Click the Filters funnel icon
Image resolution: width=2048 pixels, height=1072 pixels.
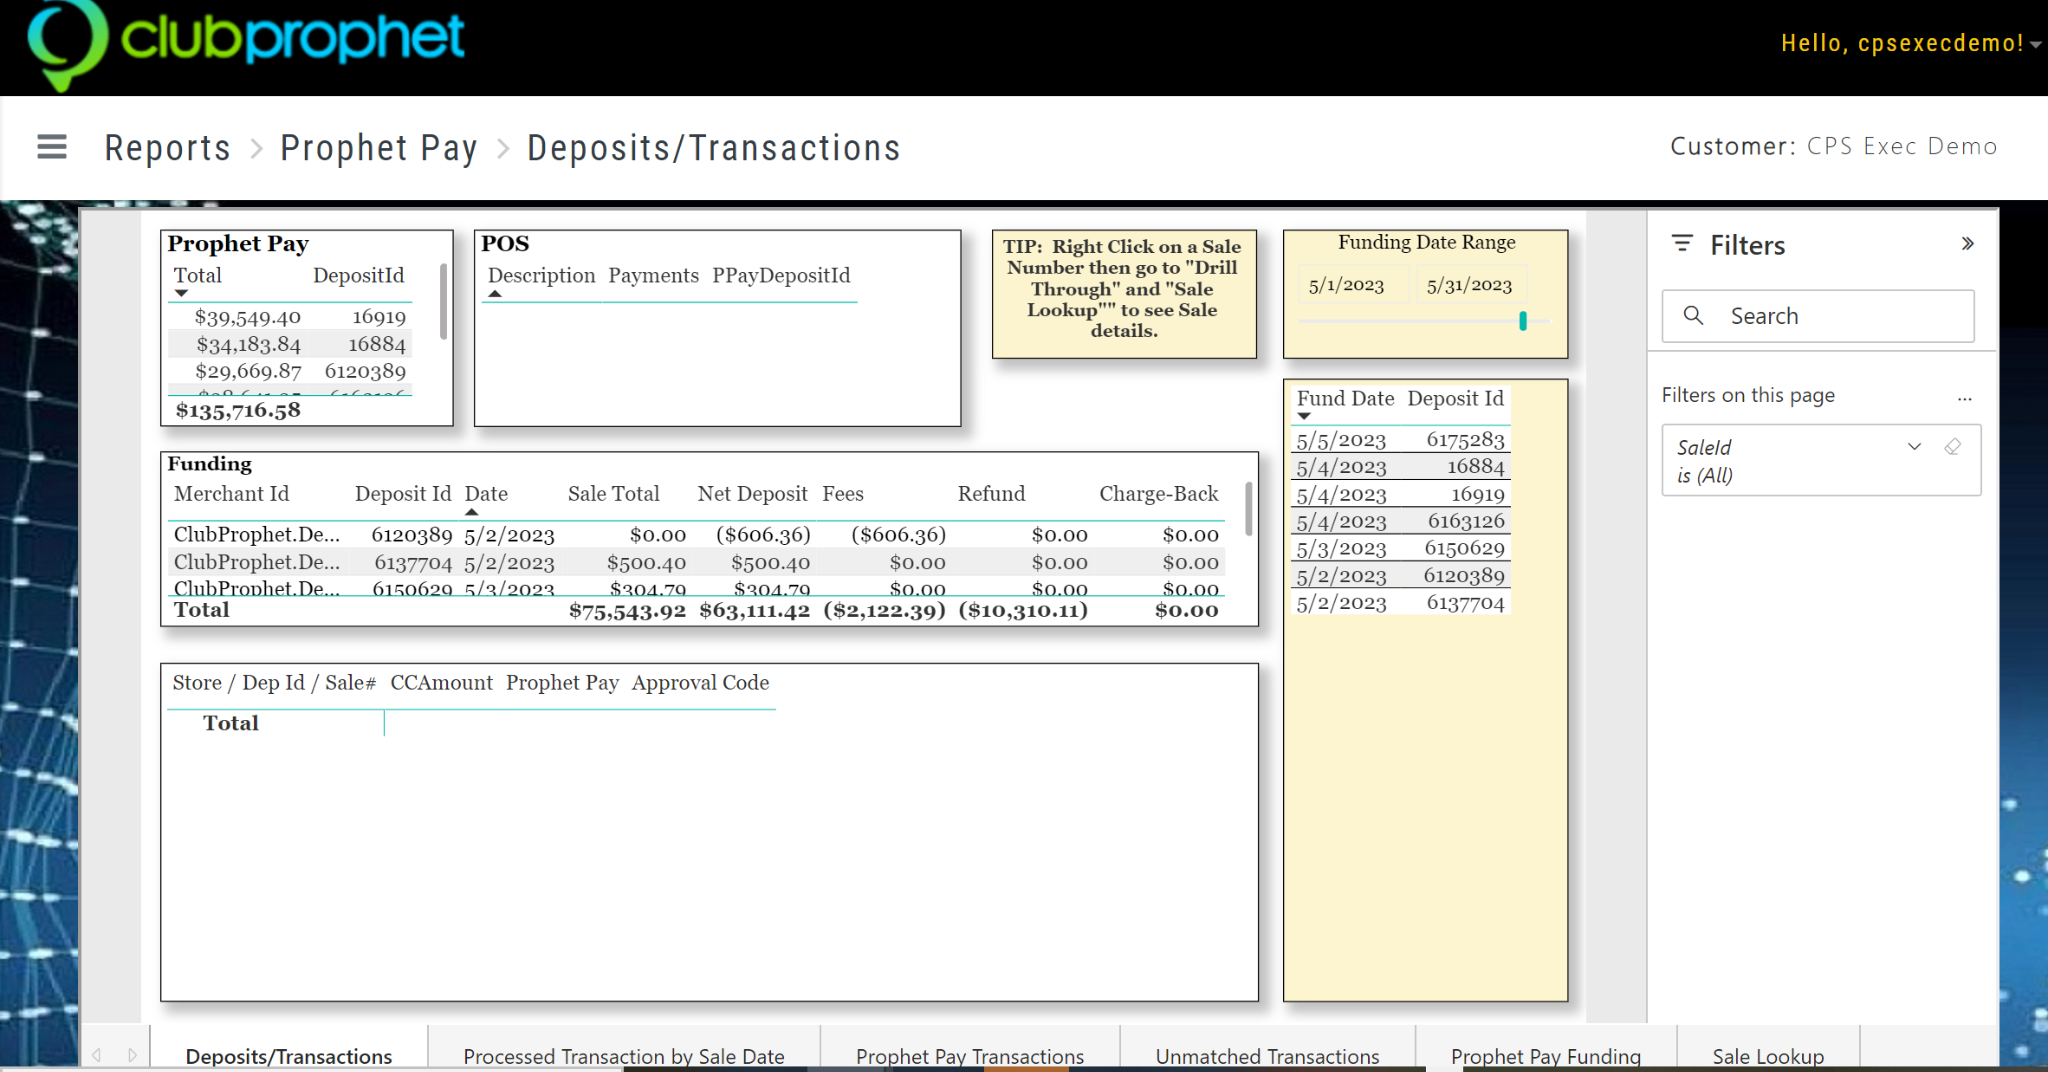pos(1682,243)
